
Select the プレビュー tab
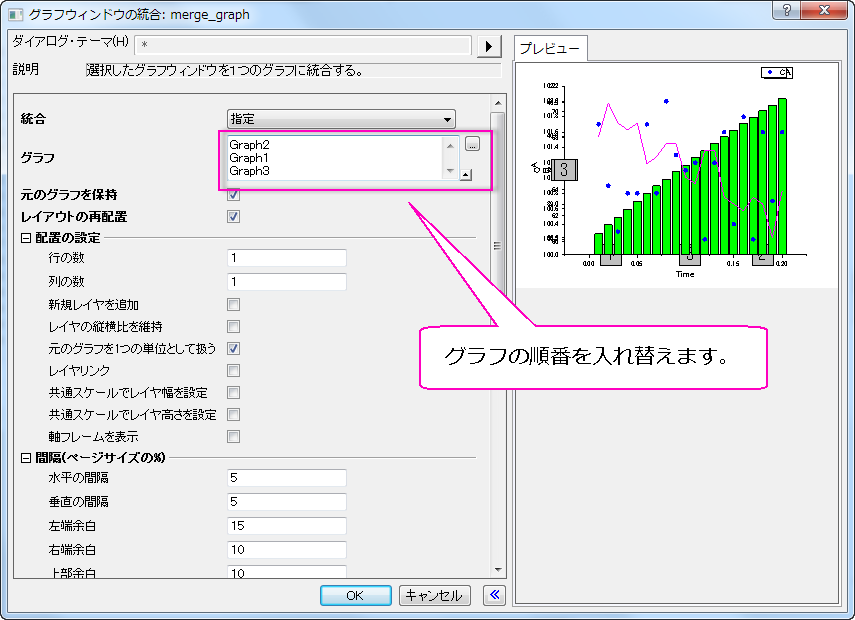(x=550, y=48)
